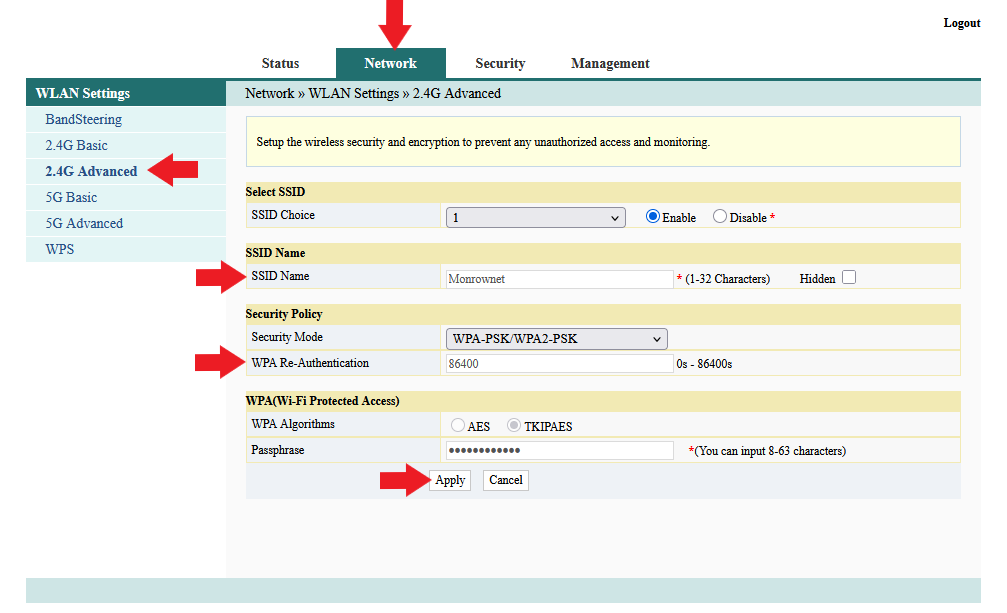The height and width of the screenshot is (613, 1007).
Task: Select the Network tab
Action: click(390, 64)
